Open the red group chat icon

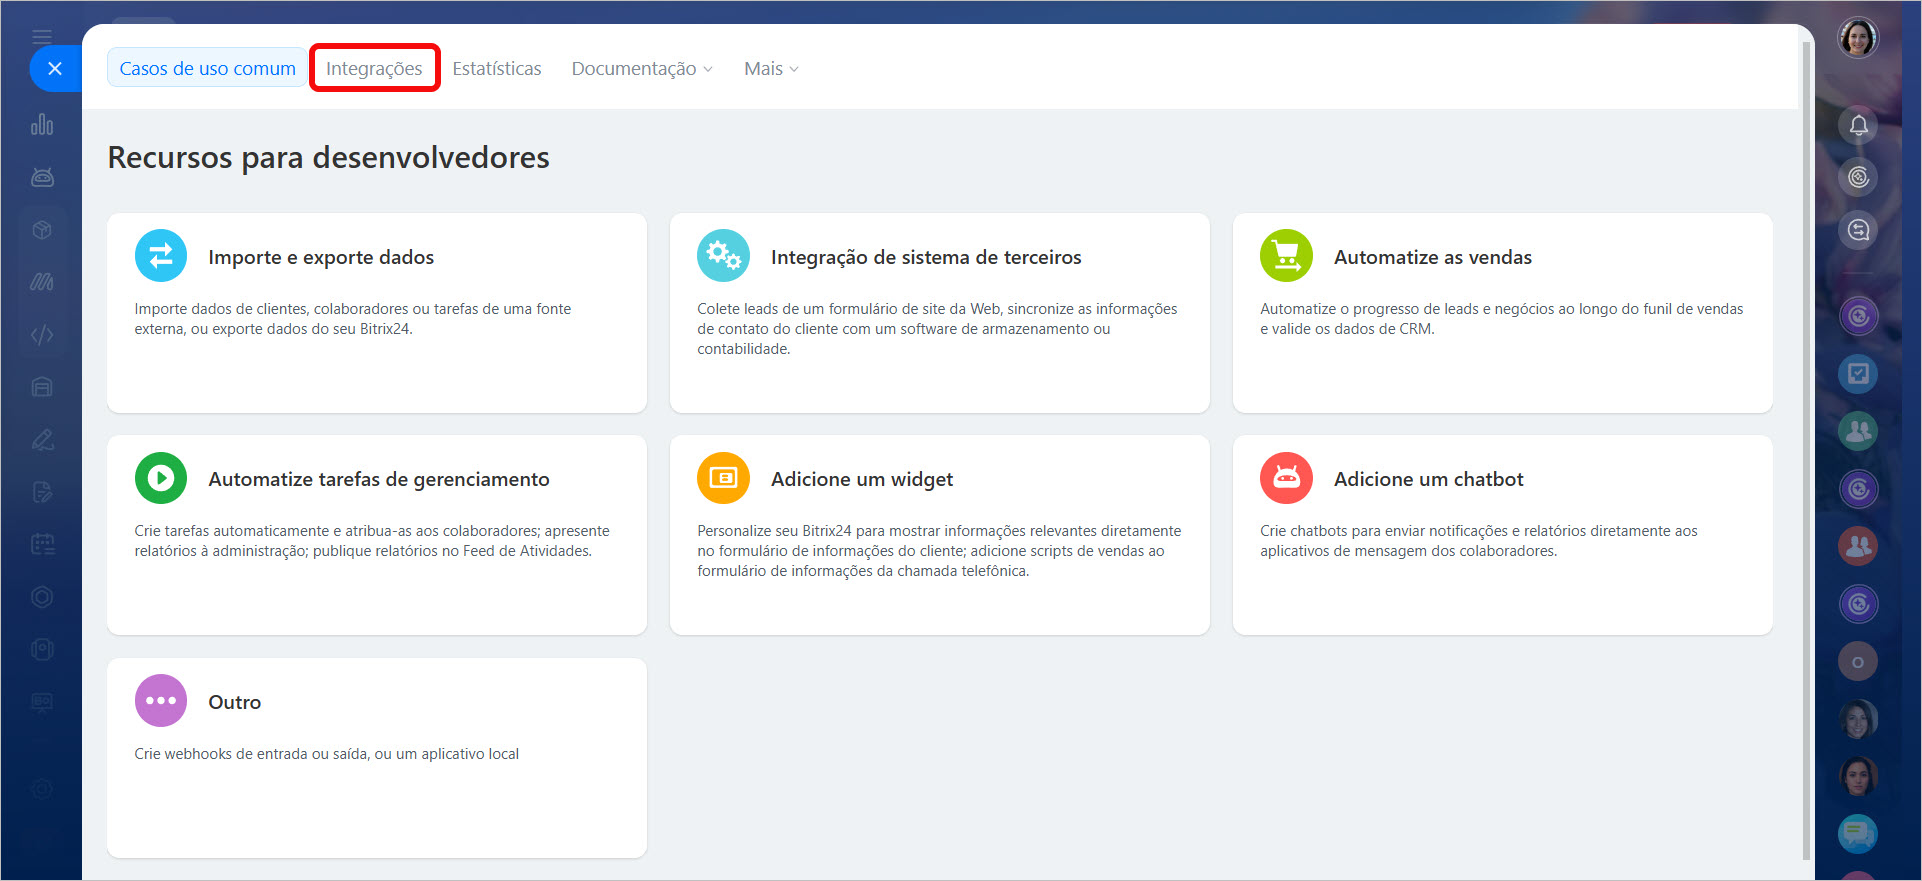click(x=1858, y=546)
